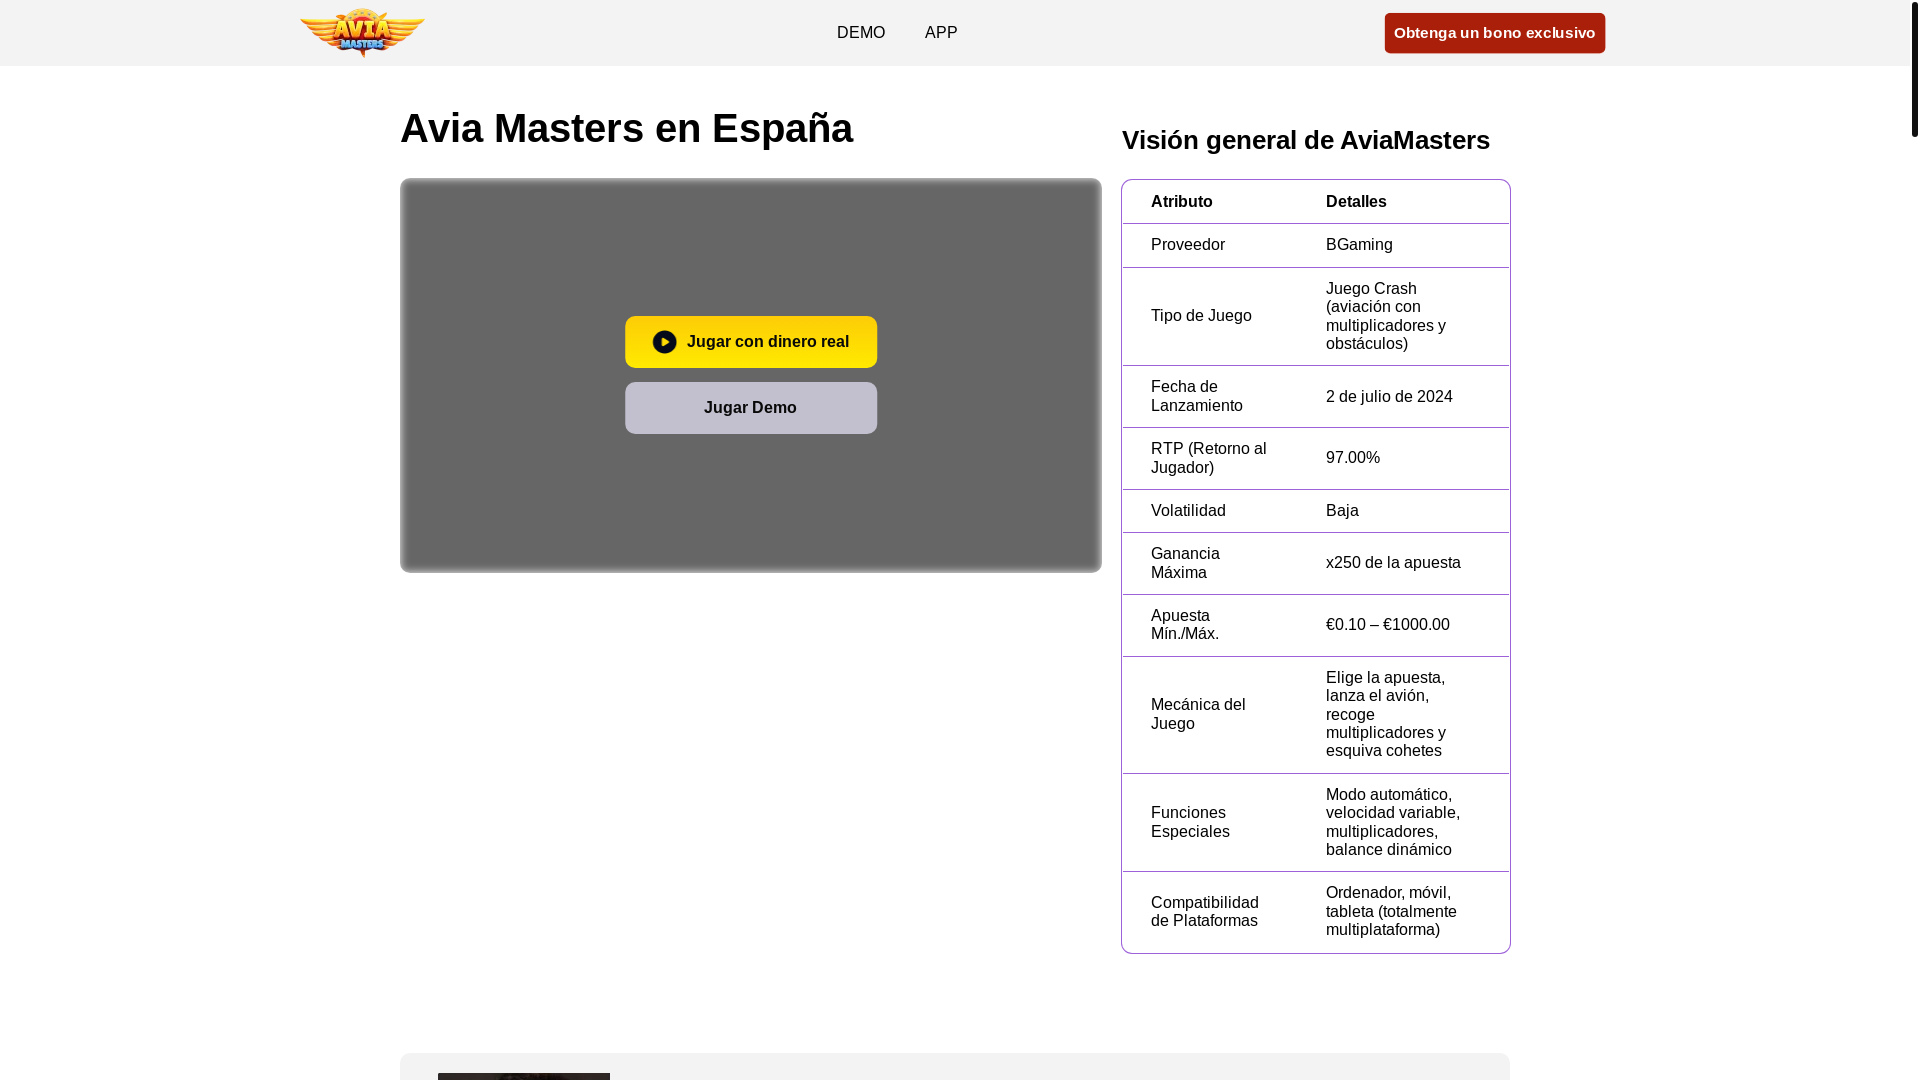This screenshot has height=1080, width=1920.
Task: Click the Apuesta Mín./Máx. label
Action: 1185,625
